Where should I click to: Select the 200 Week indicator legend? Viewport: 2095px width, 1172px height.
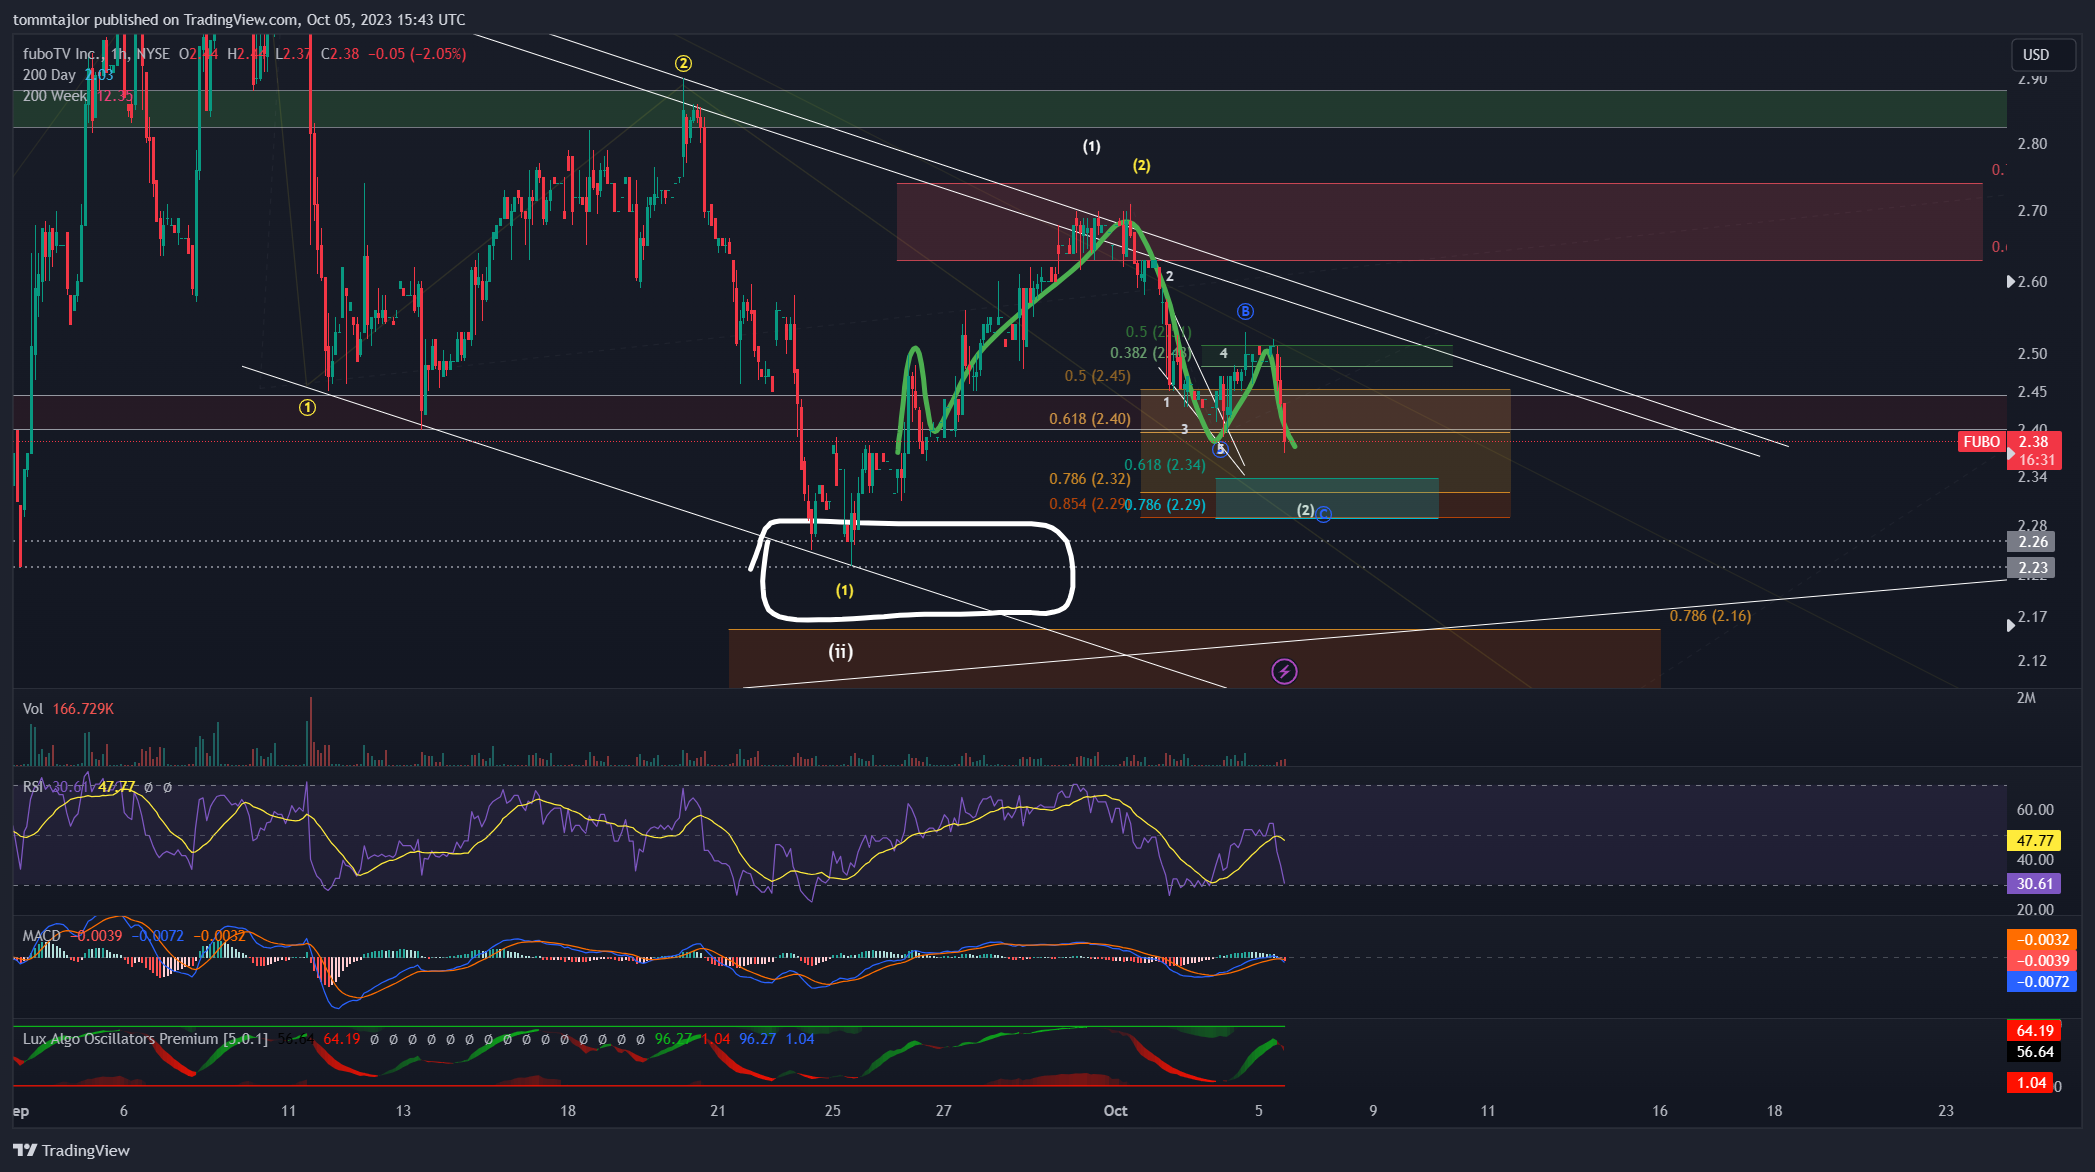click(x=77, y=96)
